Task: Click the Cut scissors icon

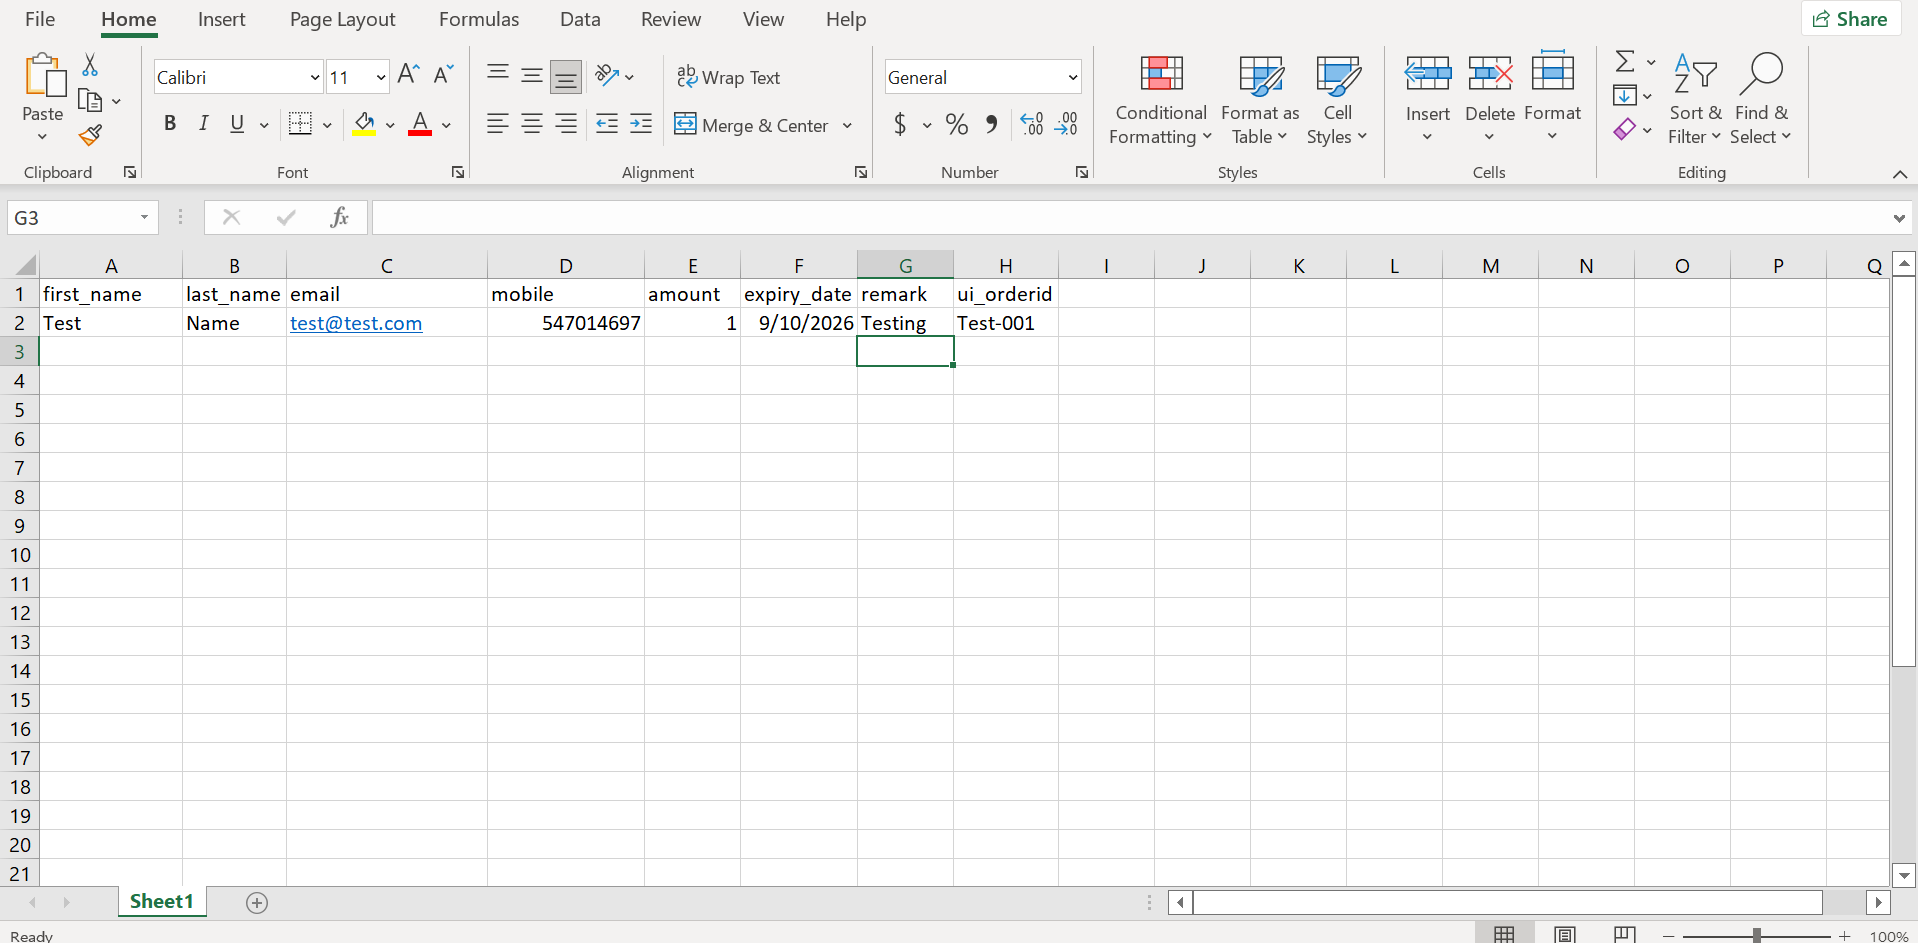Action: pyautogui.click(x=90, y=65)
